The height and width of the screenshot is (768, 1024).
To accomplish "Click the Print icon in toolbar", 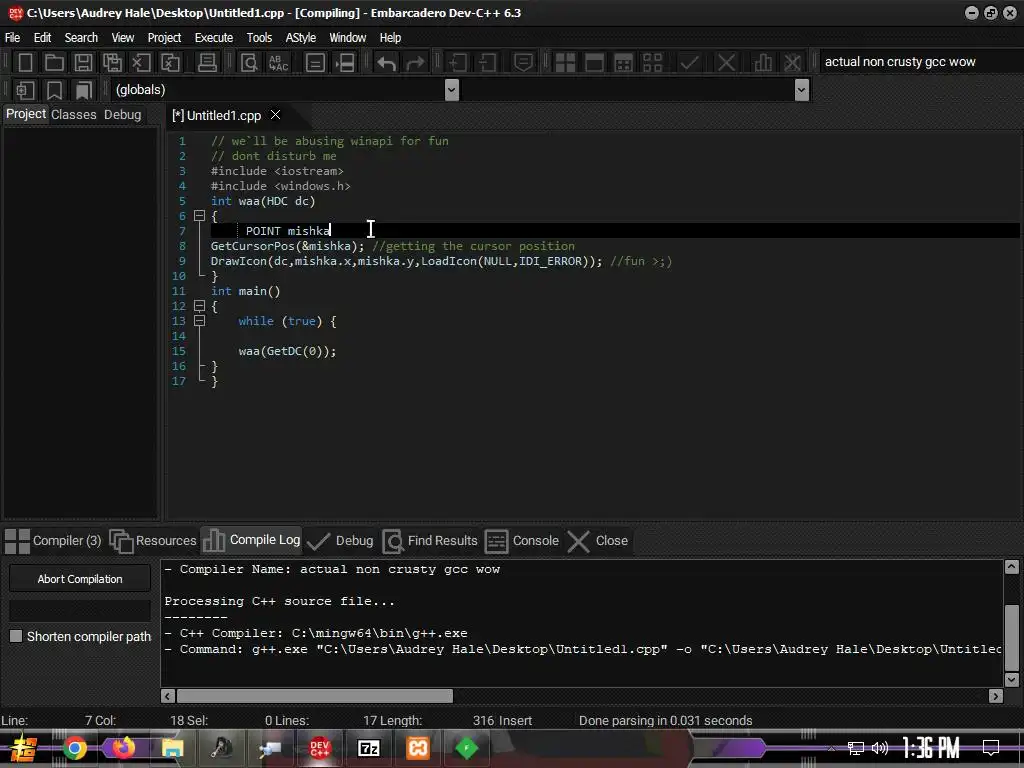I will pyautogui.click(x=207, y=63).
